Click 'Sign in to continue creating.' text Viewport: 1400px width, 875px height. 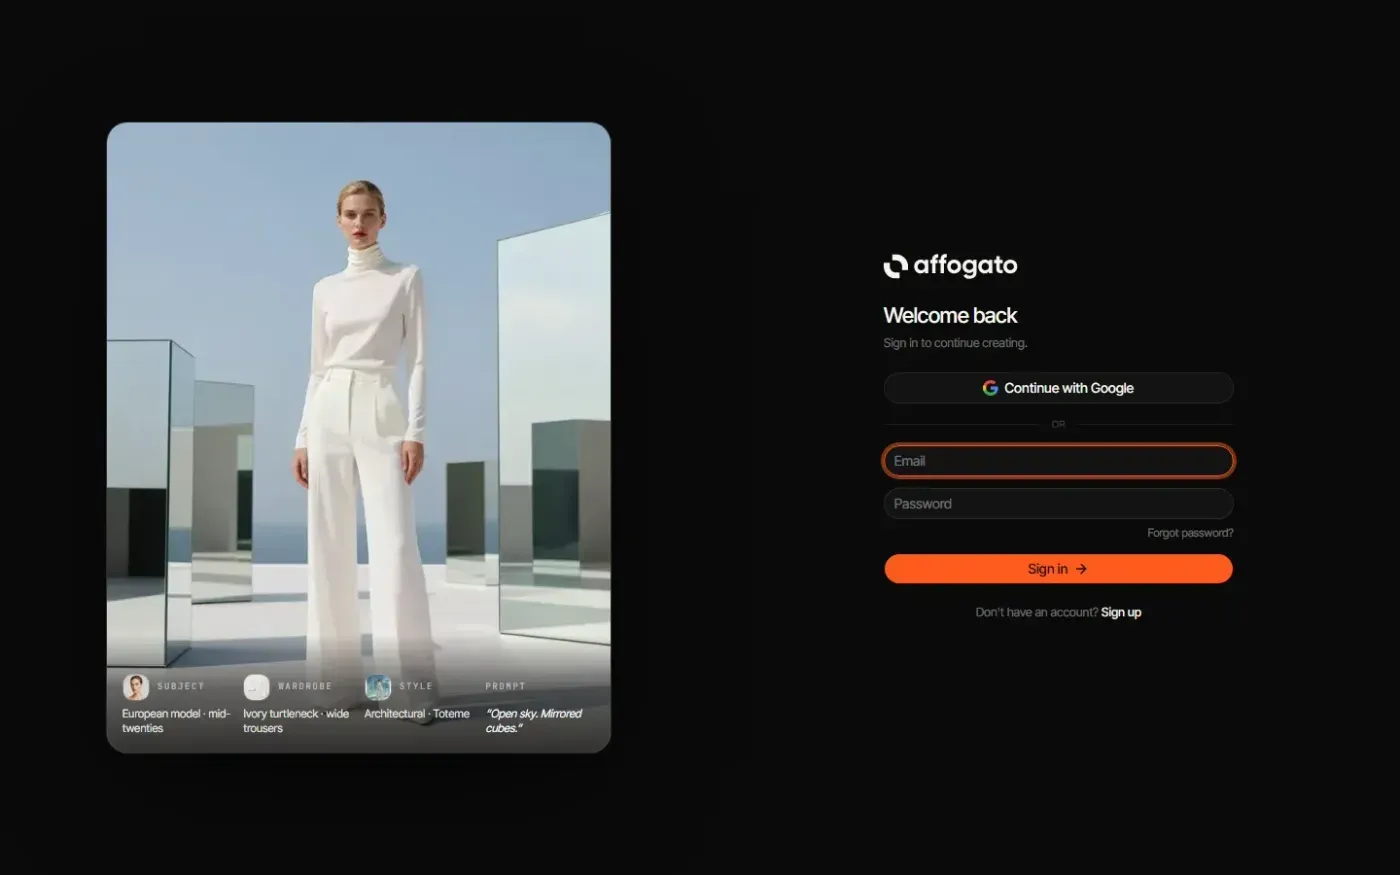coord(955,343)
